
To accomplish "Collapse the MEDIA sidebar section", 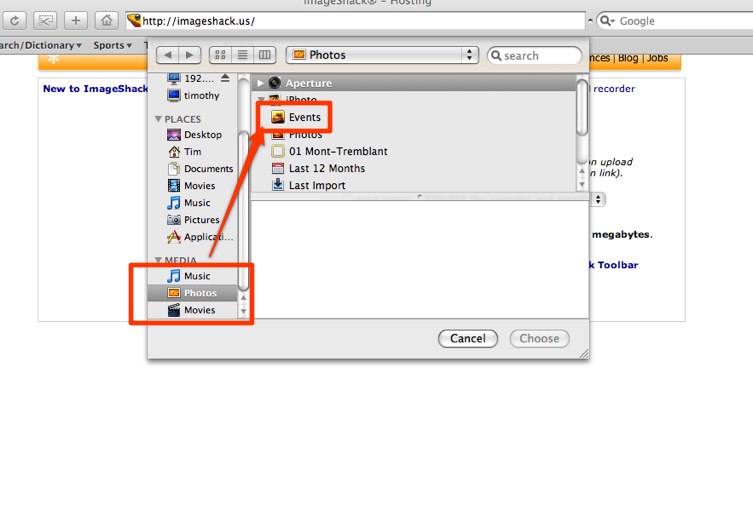I will [158, 260].
